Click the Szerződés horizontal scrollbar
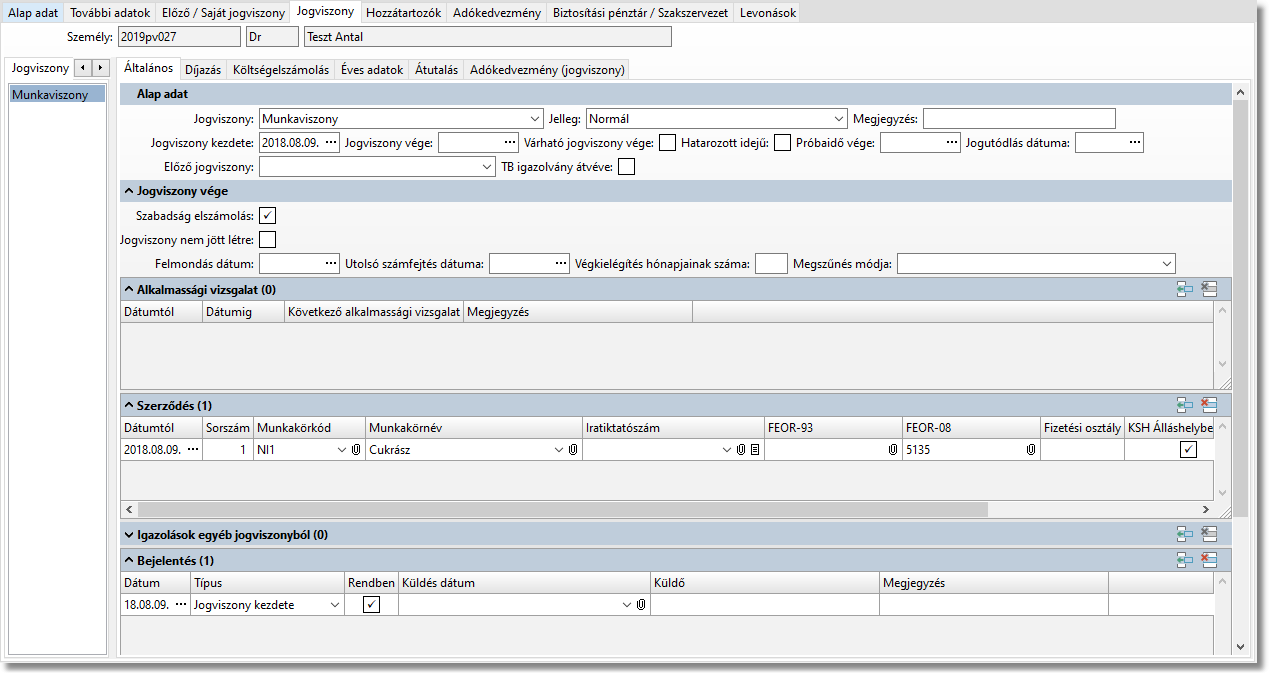The height and width of the screenshot is (675, 1269). coord(563,509)
